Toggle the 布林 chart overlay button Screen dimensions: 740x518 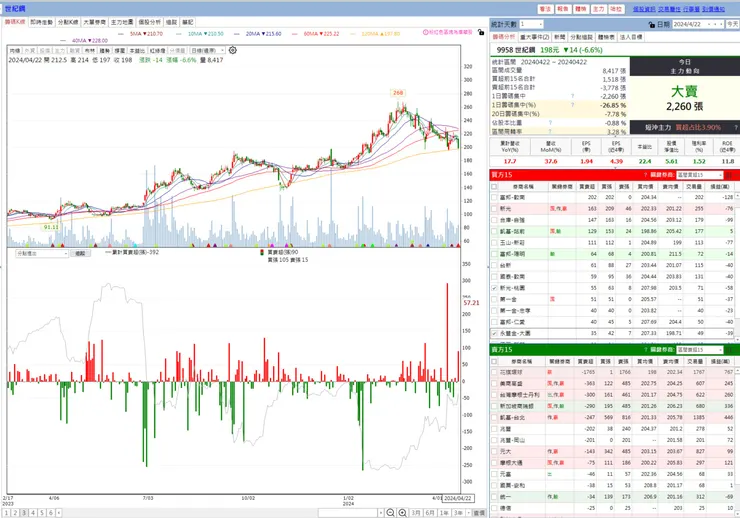click(90, 50)
